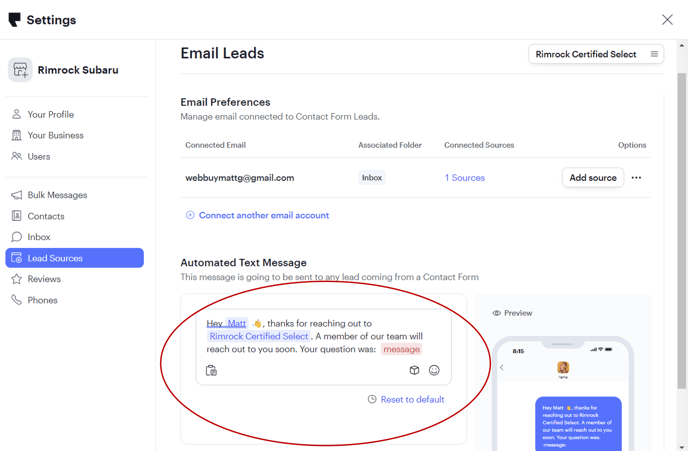Click the person icon next to Your Profile
Viewport: 688px width, 451px height.
(x=16, y=114)
